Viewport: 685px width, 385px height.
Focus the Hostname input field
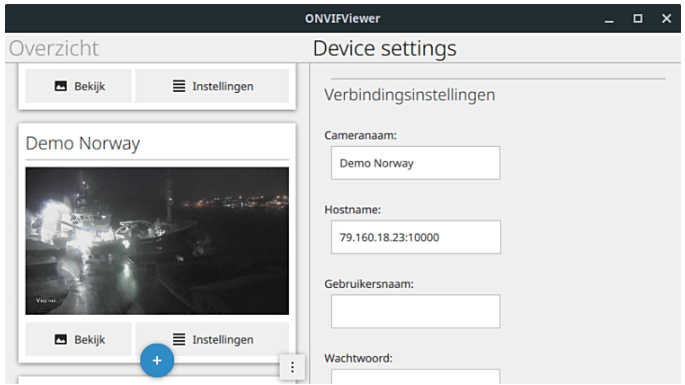(415, 237)
